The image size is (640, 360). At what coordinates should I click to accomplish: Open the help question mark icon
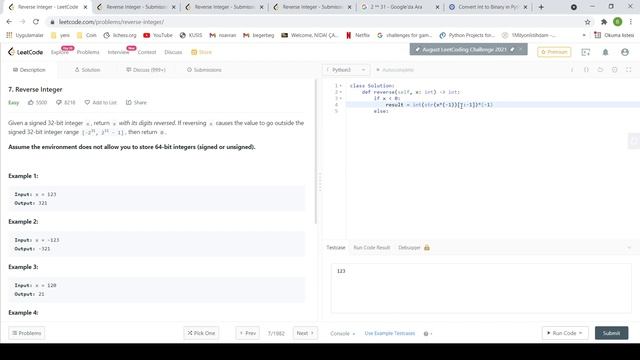coord(426,333)
